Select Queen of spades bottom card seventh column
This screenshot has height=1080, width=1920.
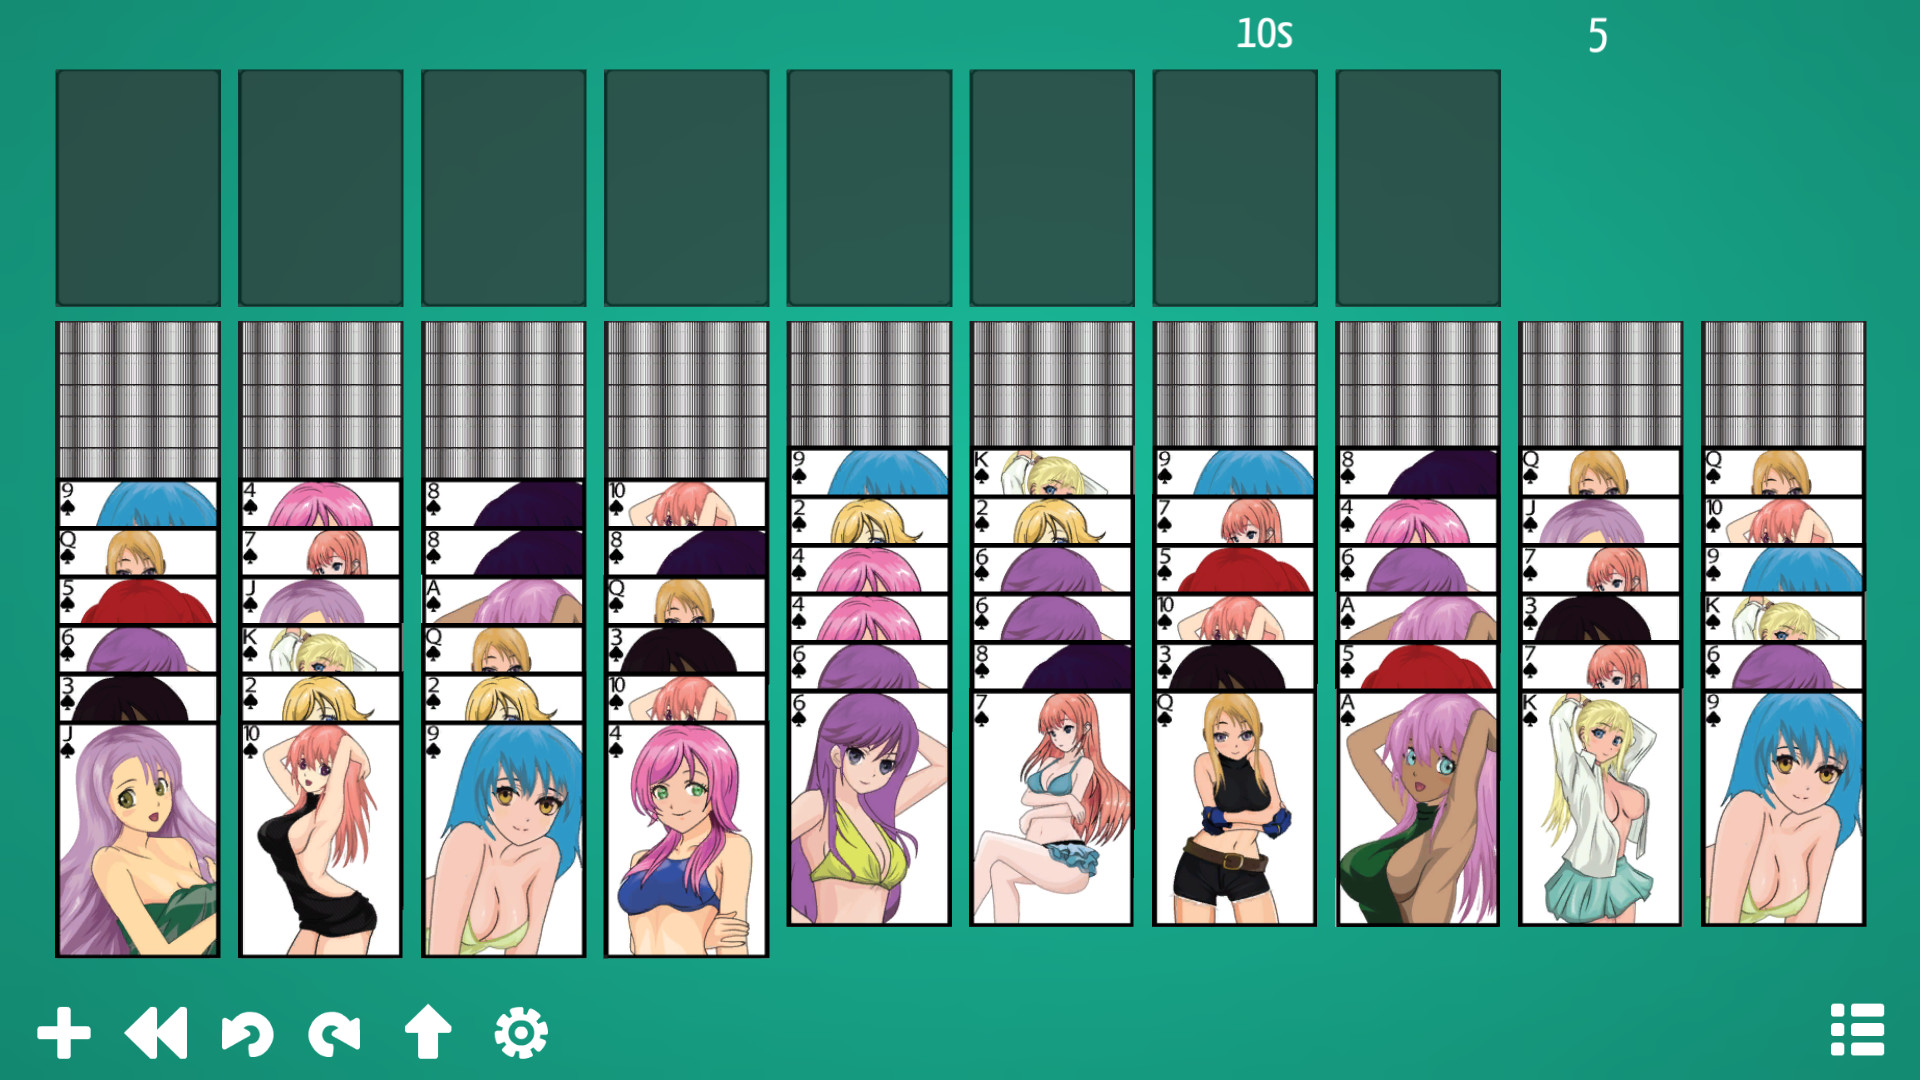[x=1235, y=808]
